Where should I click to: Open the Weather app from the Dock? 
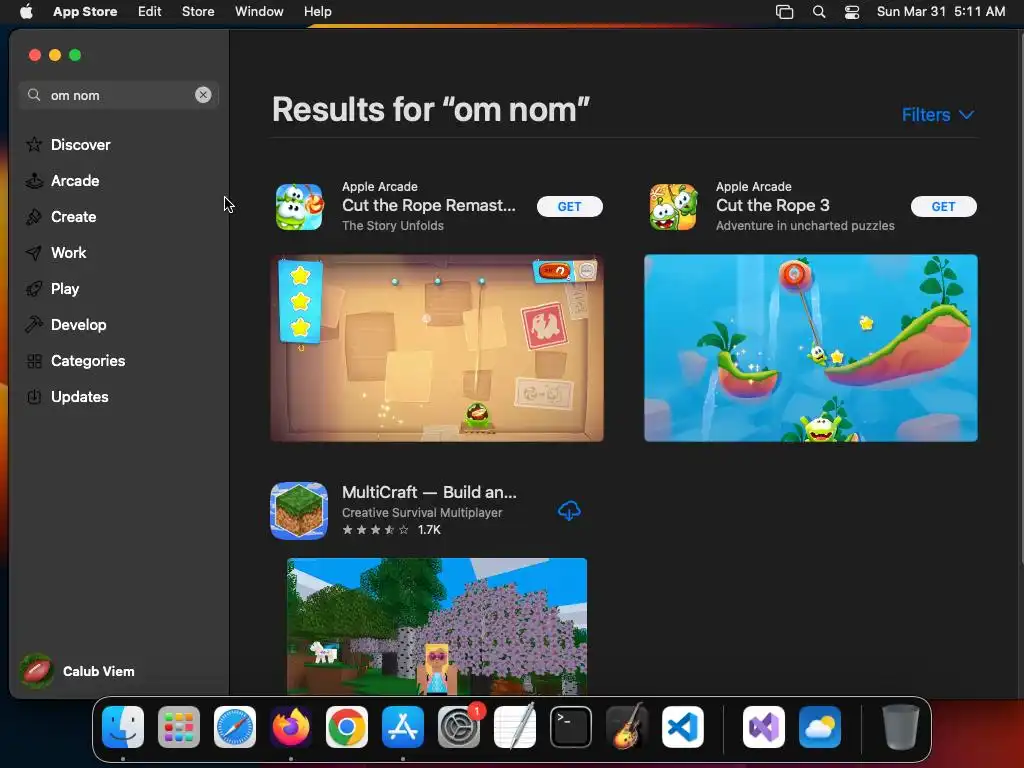click(x=820, y=727)
